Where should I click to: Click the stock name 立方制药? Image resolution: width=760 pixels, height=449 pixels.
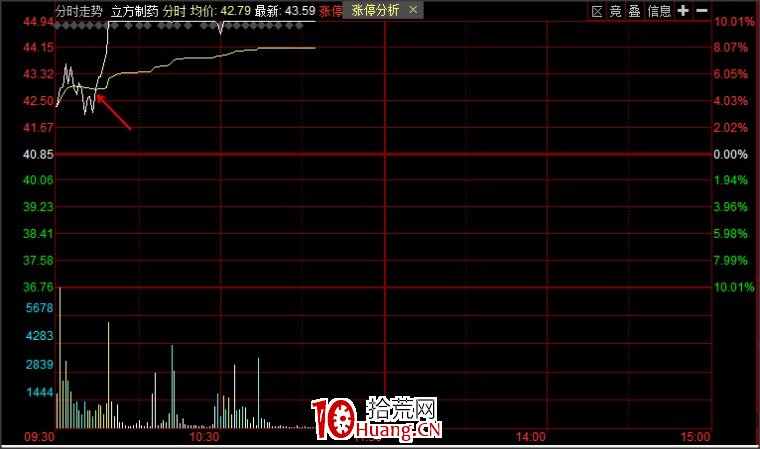coord(134,11)
